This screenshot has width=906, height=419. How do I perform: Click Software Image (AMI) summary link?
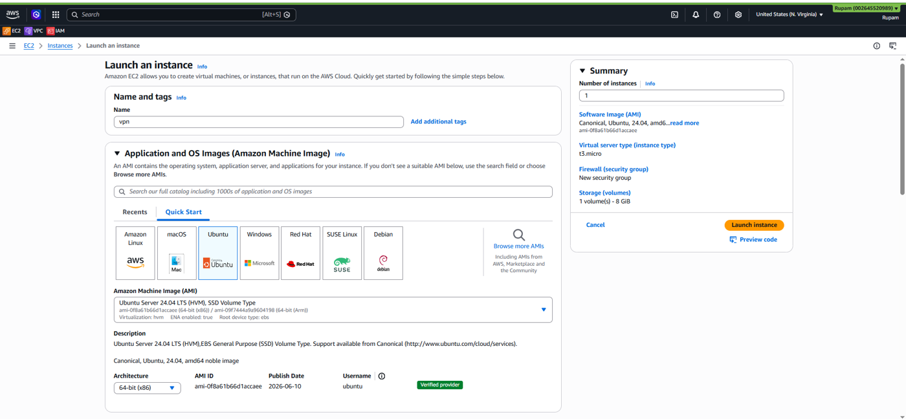pos(610,114)
